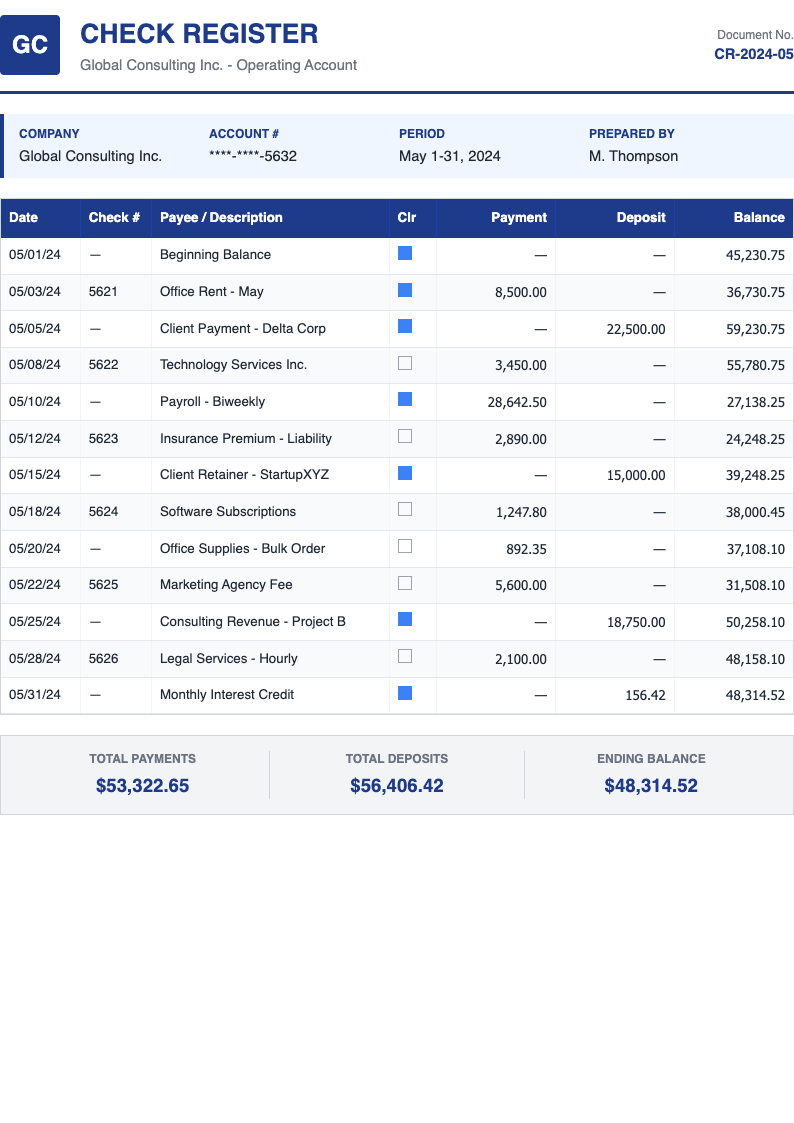794x1123 pixels.
Task: Click the Marketing Agency Fee description
Action: 226,585
